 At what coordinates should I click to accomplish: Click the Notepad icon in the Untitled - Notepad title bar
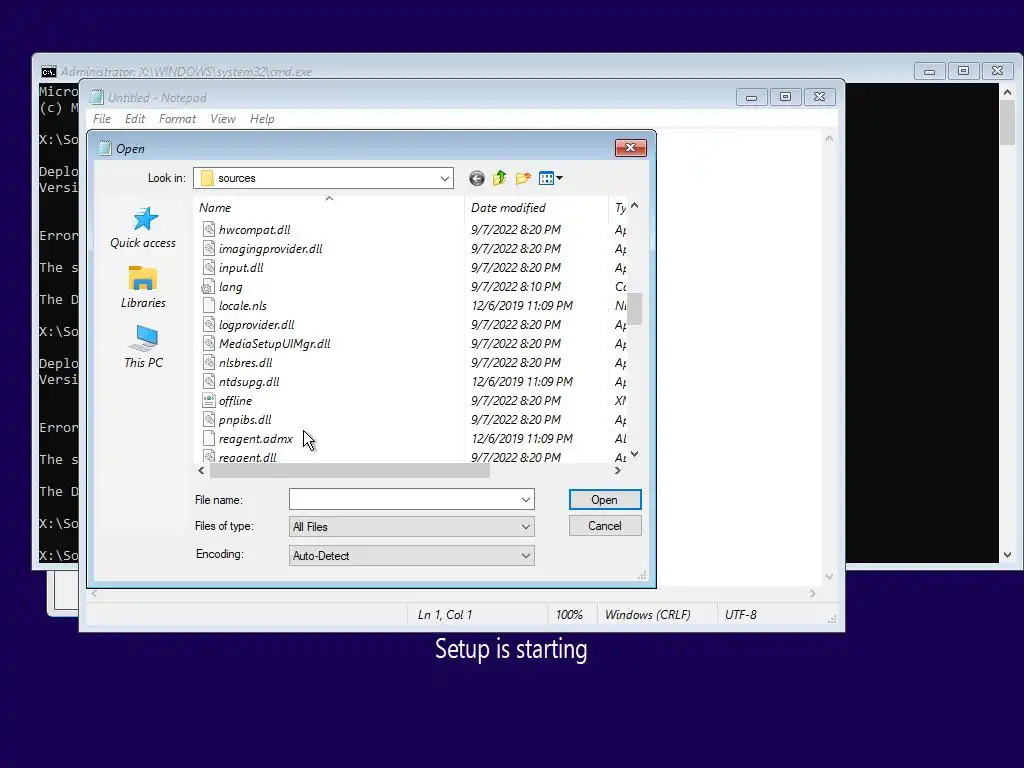click(97, 97)
